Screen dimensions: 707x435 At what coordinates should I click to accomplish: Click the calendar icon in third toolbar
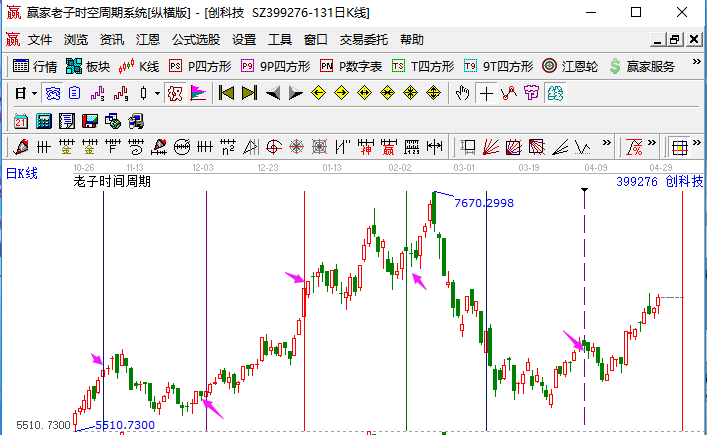tap(20, 120)
